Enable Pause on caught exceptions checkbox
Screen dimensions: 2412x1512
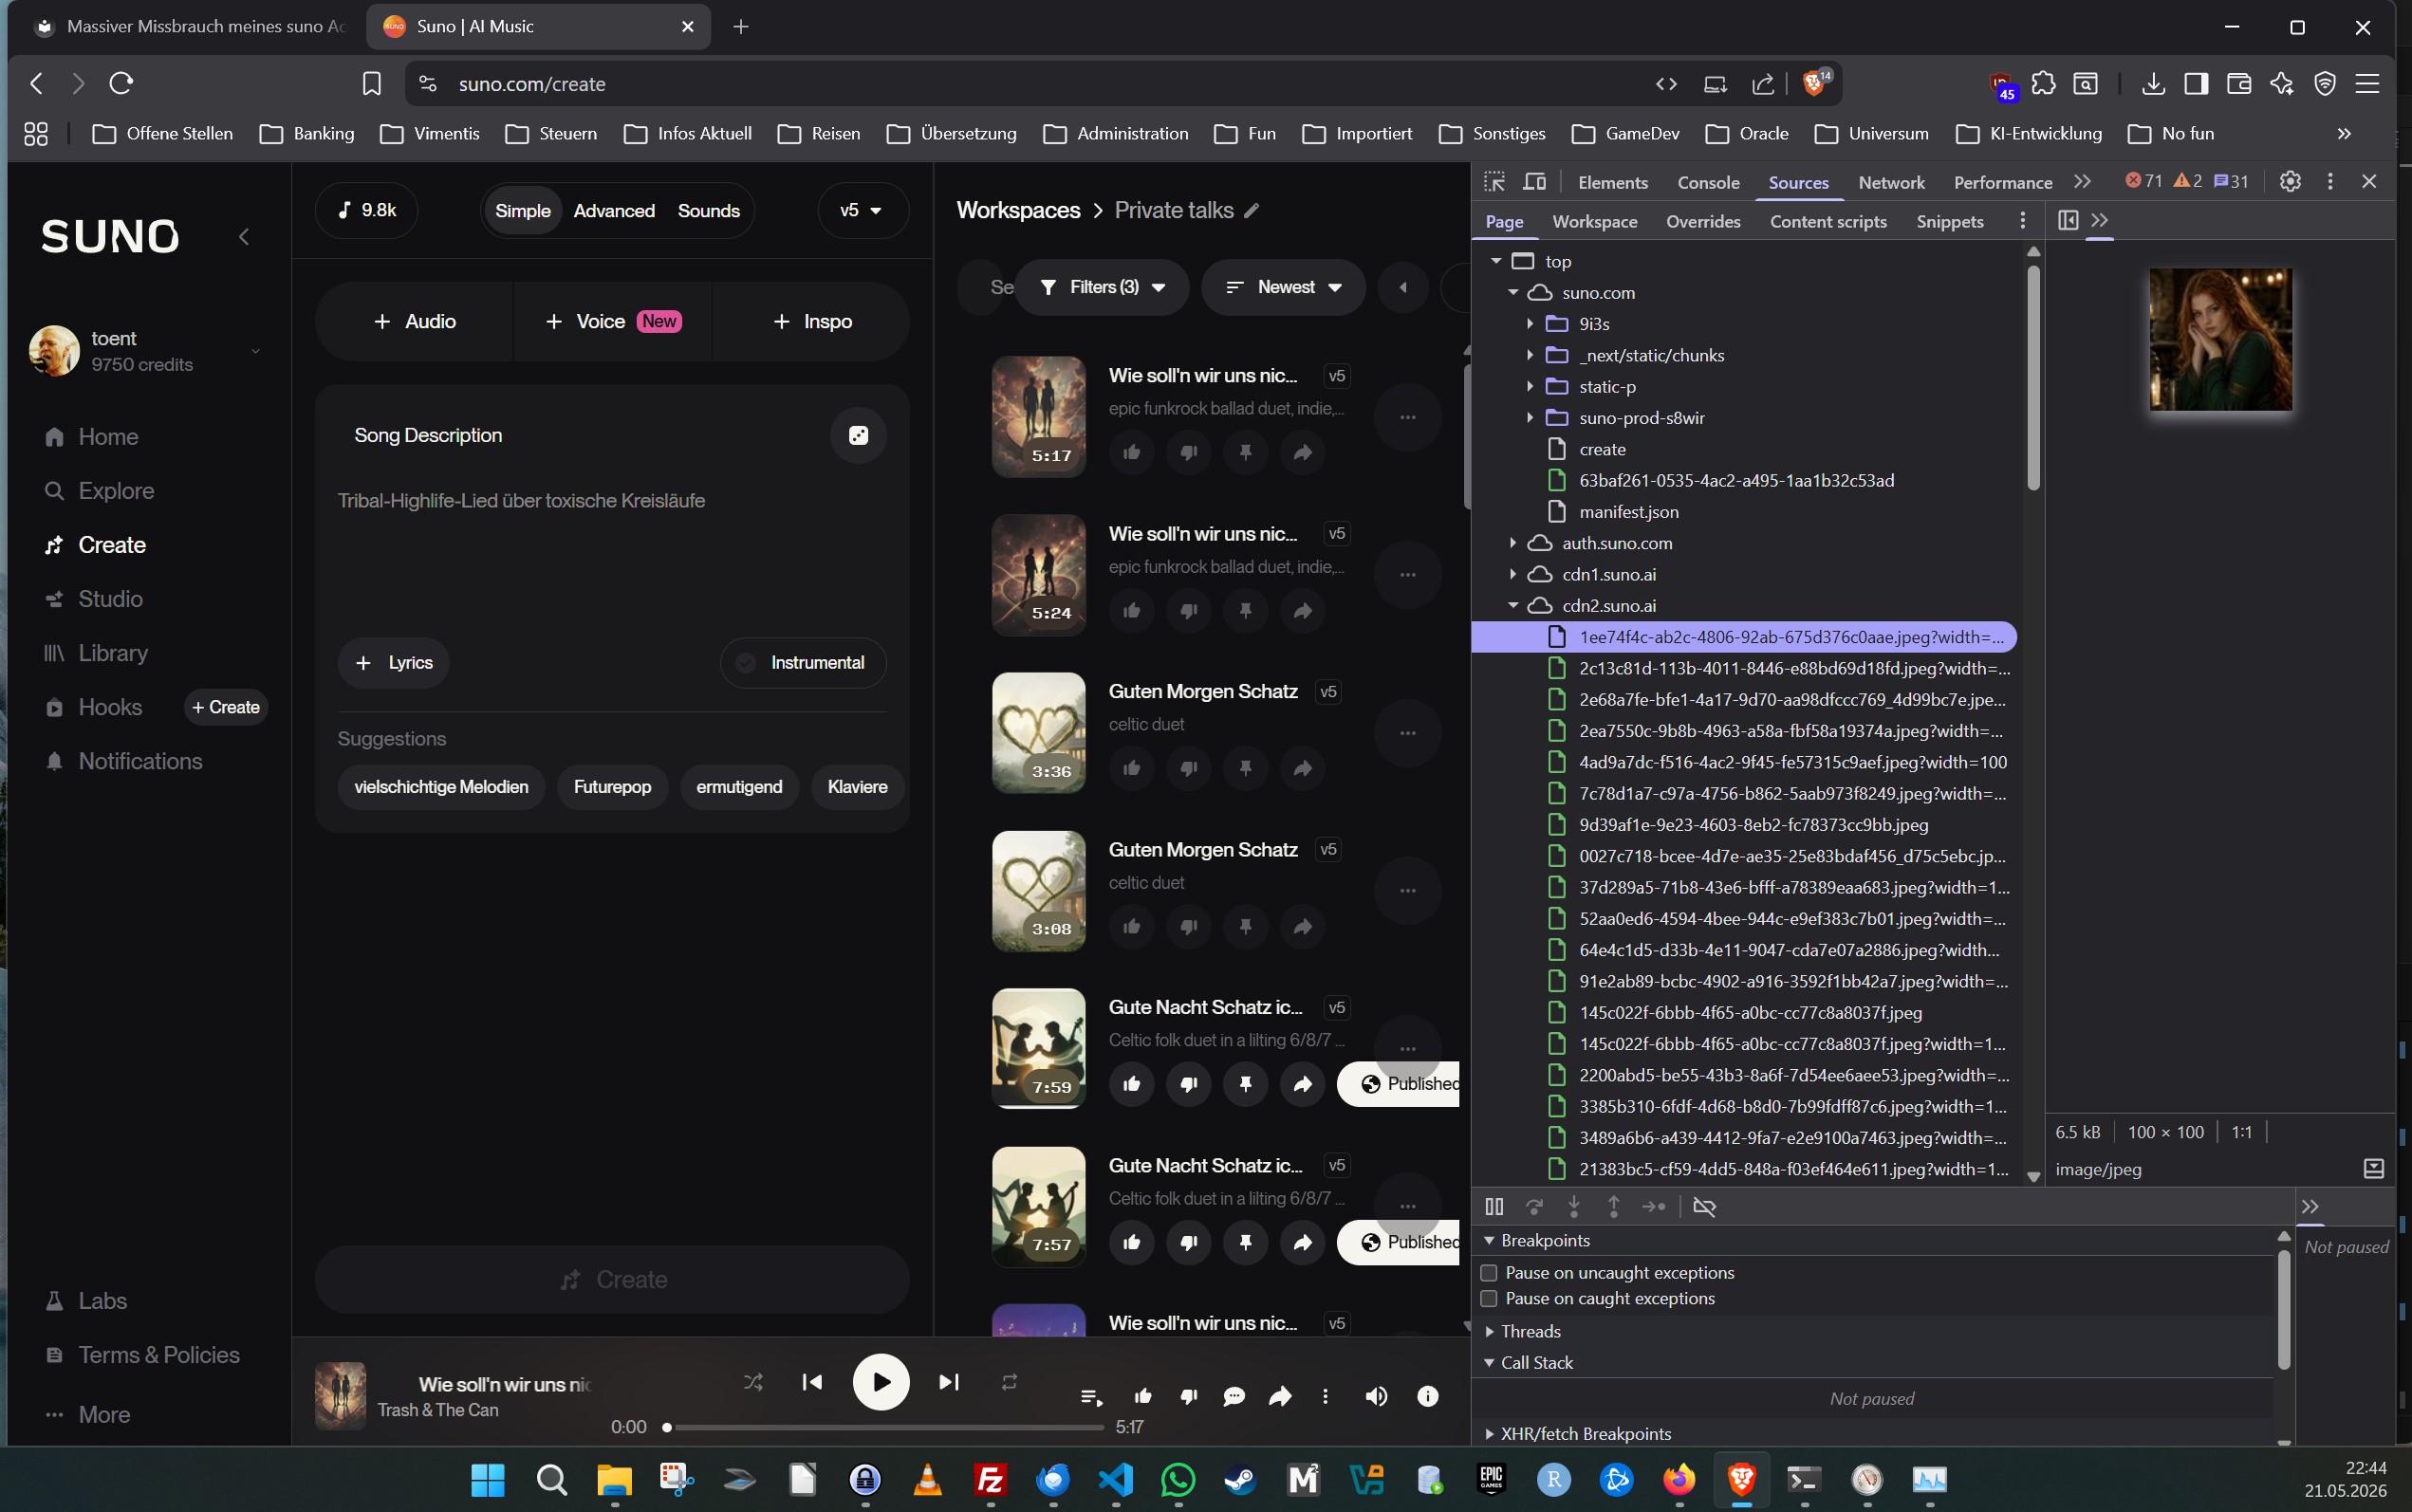pos(1489,1298)
